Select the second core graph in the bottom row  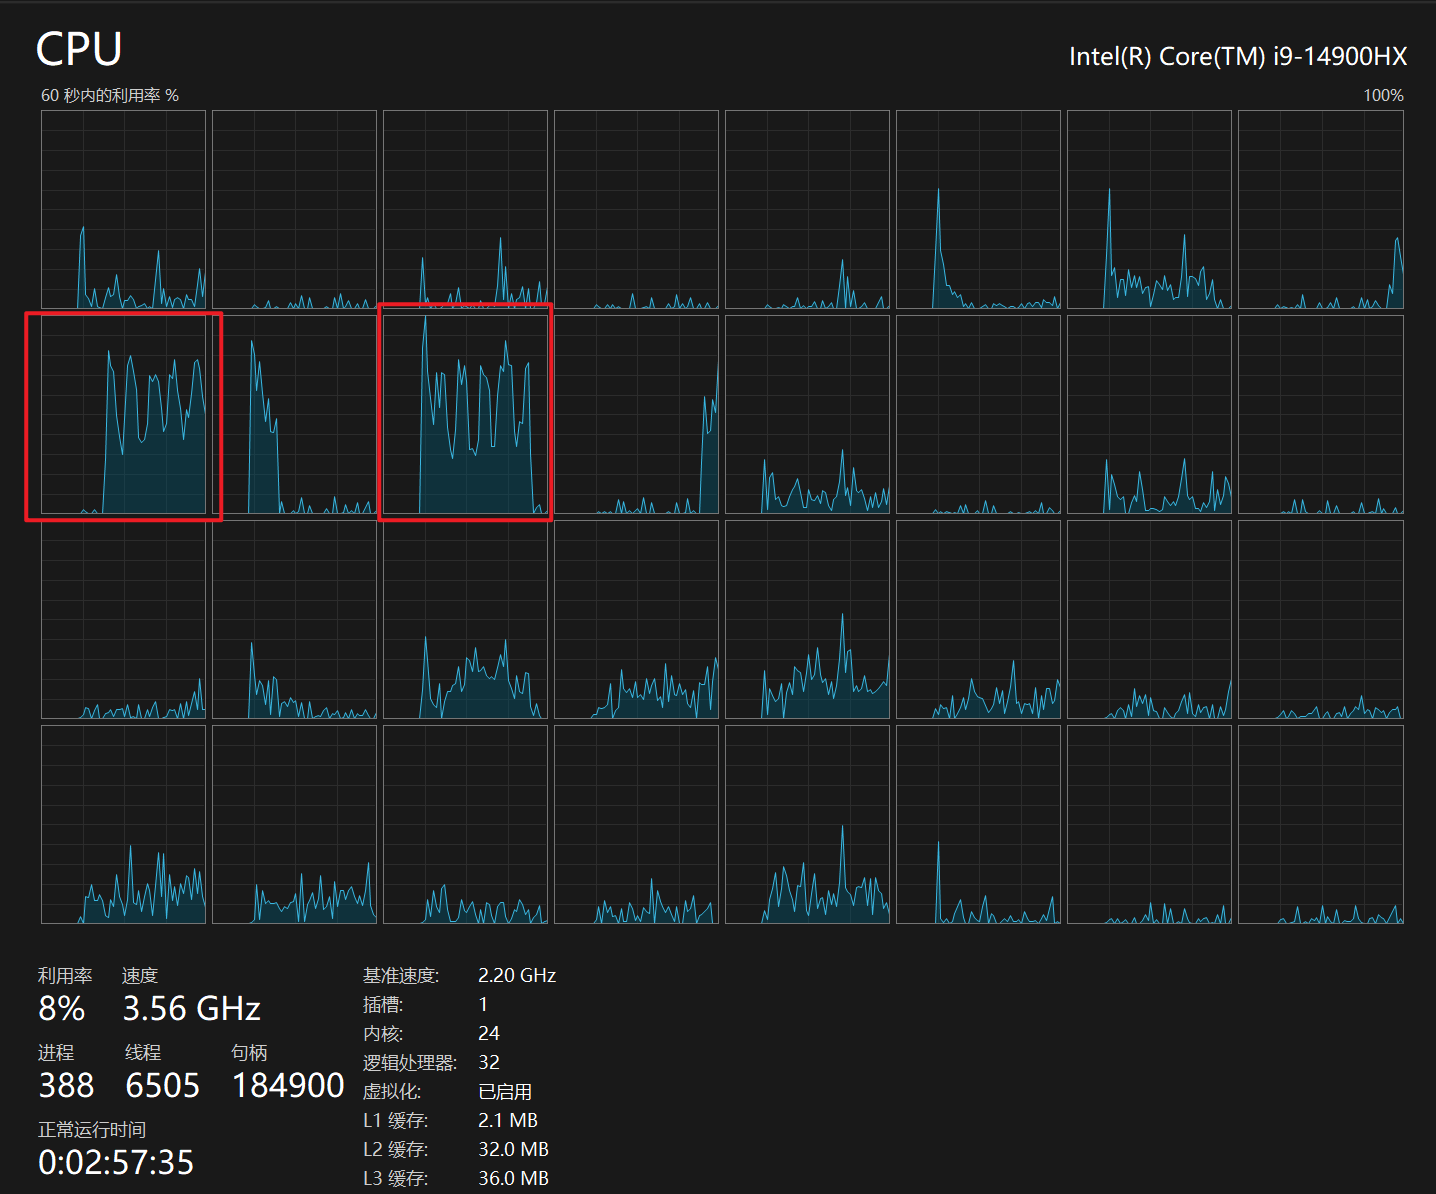(x=294, y=825)
